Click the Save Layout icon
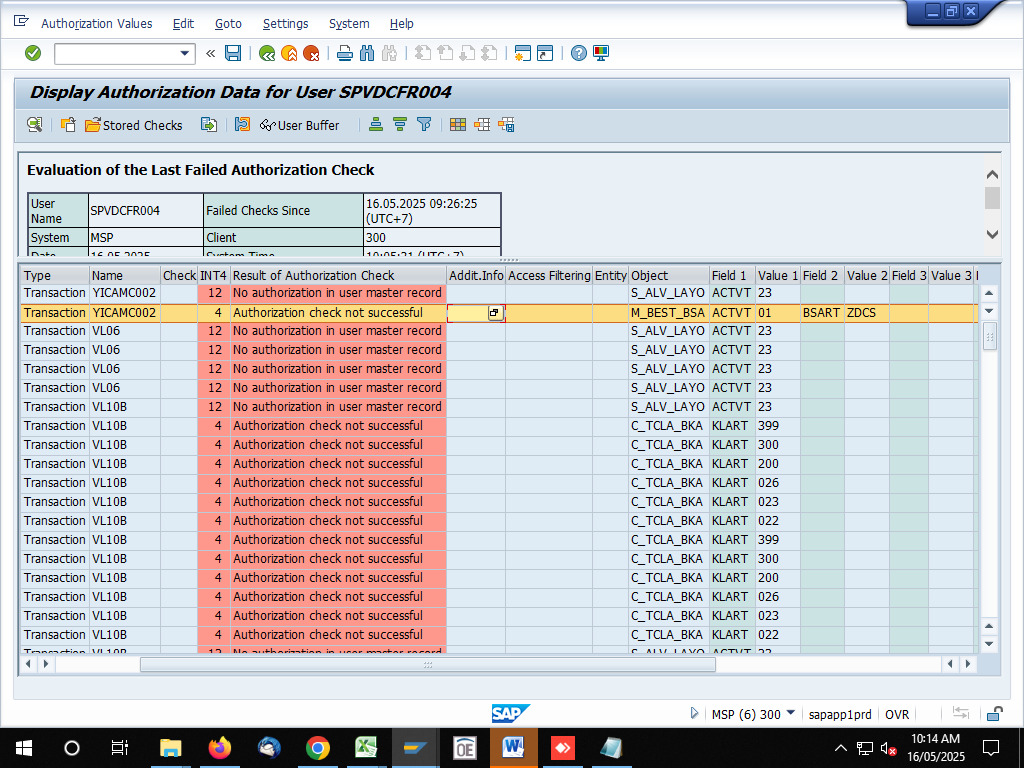 click(x=506, y=125)
